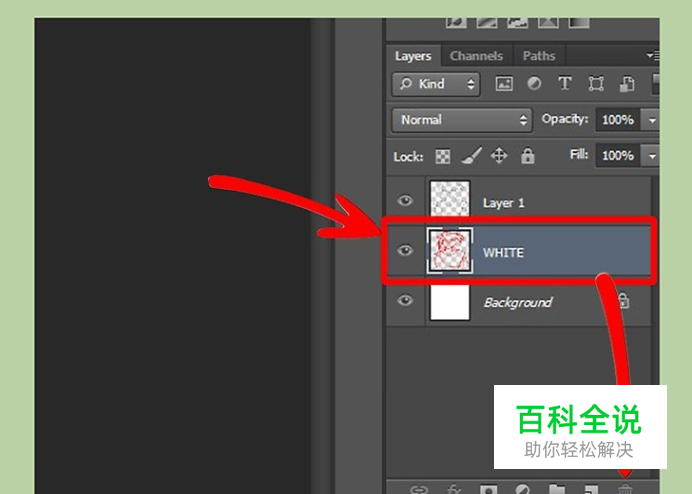
Task: Create a new layer icon
Action: click(x=591, y=489)
